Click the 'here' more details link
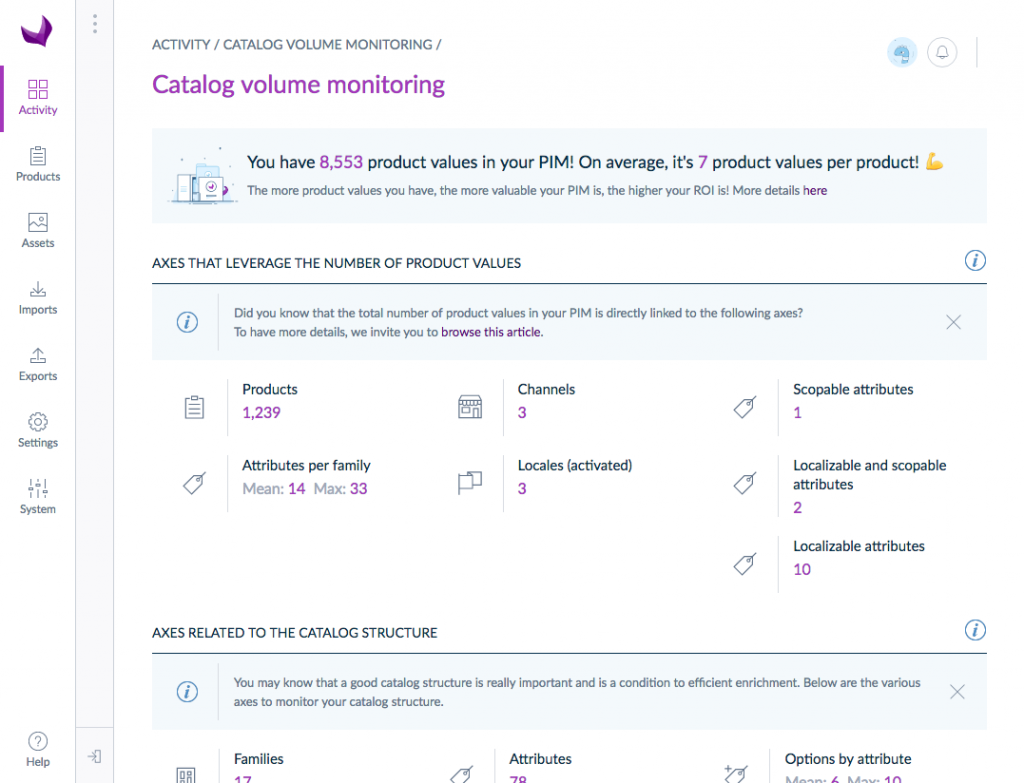 click(x=815, y=190)
